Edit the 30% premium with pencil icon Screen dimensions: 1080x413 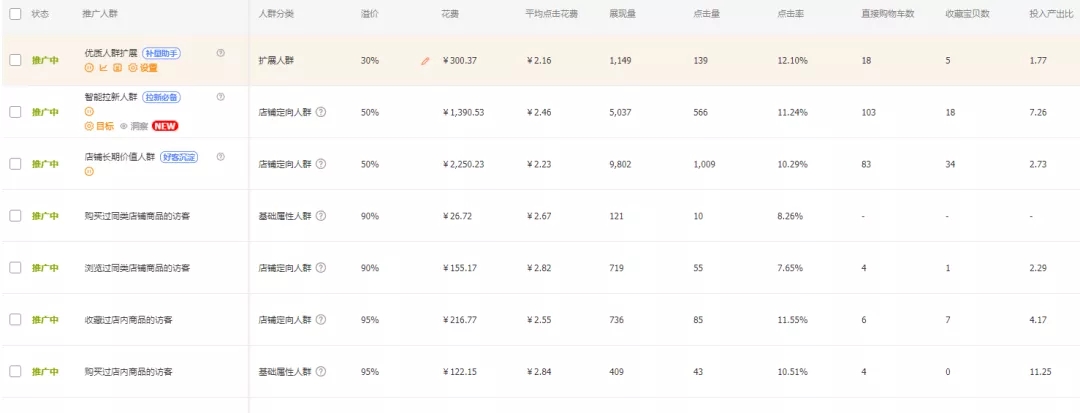click(x=425, y=61)
